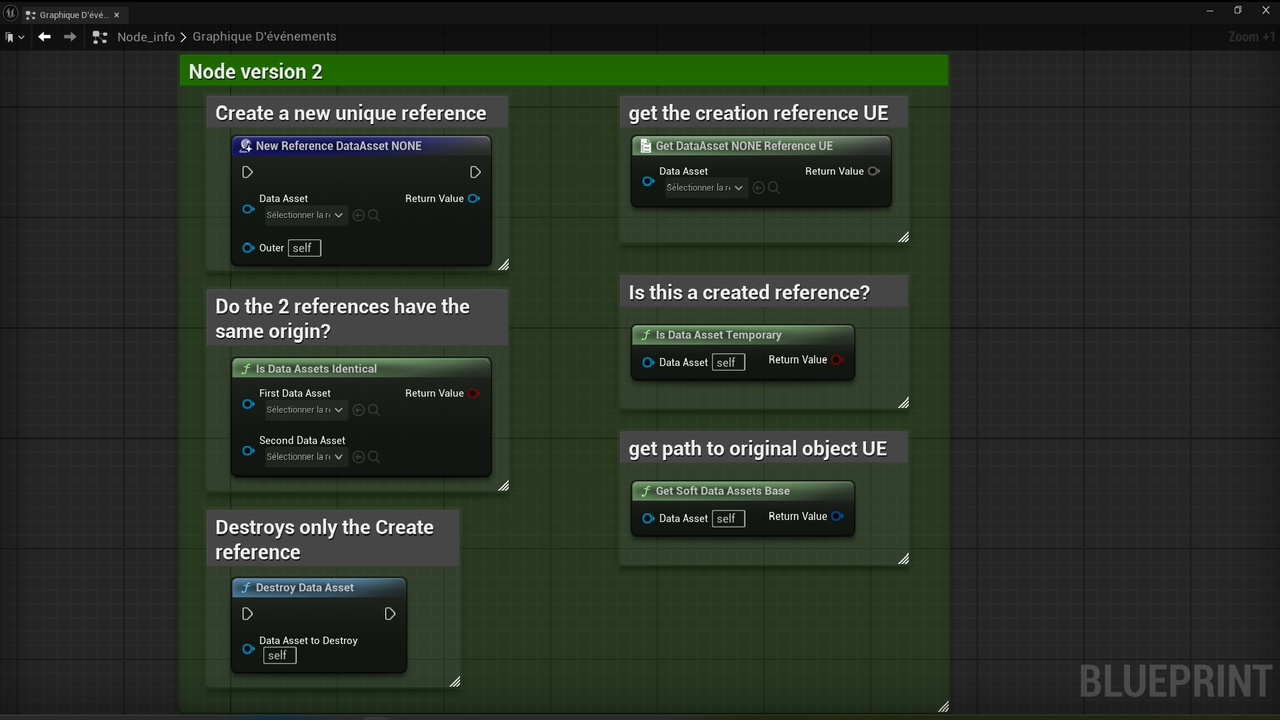Viewport: 1280px width, 720px height.
Task: Click Outer input pin on New Reference node
Action: pos(248,248)
